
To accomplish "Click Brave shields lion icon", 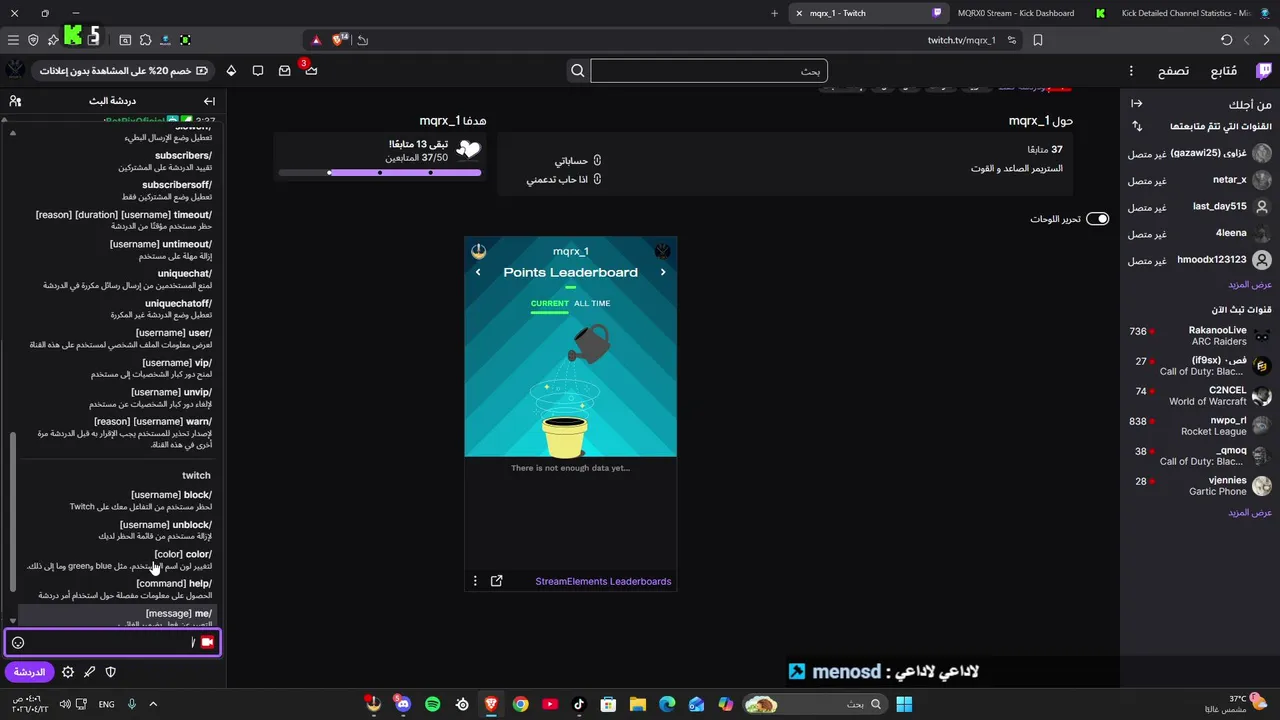I will 339,40.
